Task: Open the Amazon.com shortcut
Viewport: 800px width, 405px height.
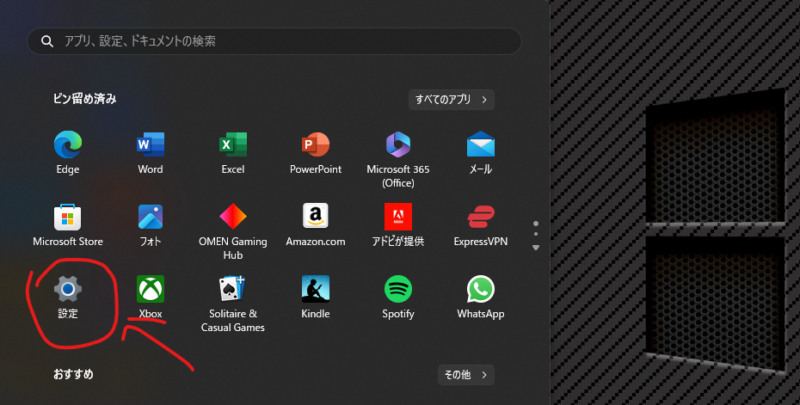Action: 315,216
